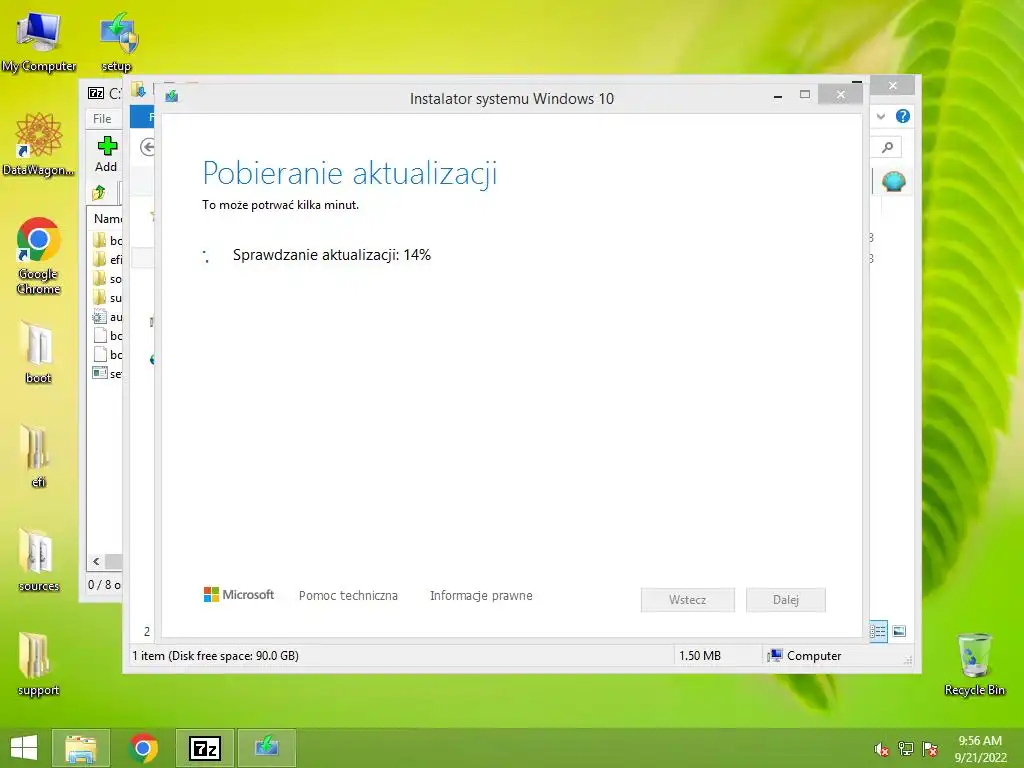This screenshot has width=1024, height=768.
Task: Click the 7-Zip scroll left arrow
Action: pyautogui.click(x=97, y=561)
